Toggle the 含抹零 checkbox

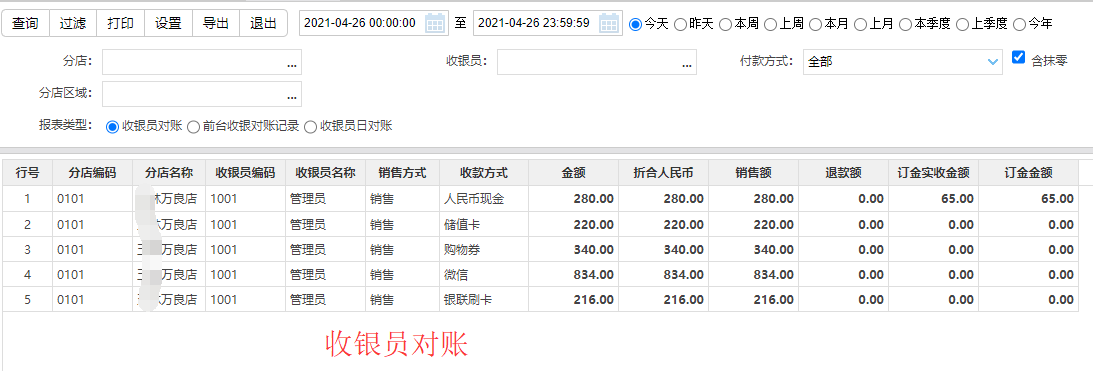coord(1018,57)
